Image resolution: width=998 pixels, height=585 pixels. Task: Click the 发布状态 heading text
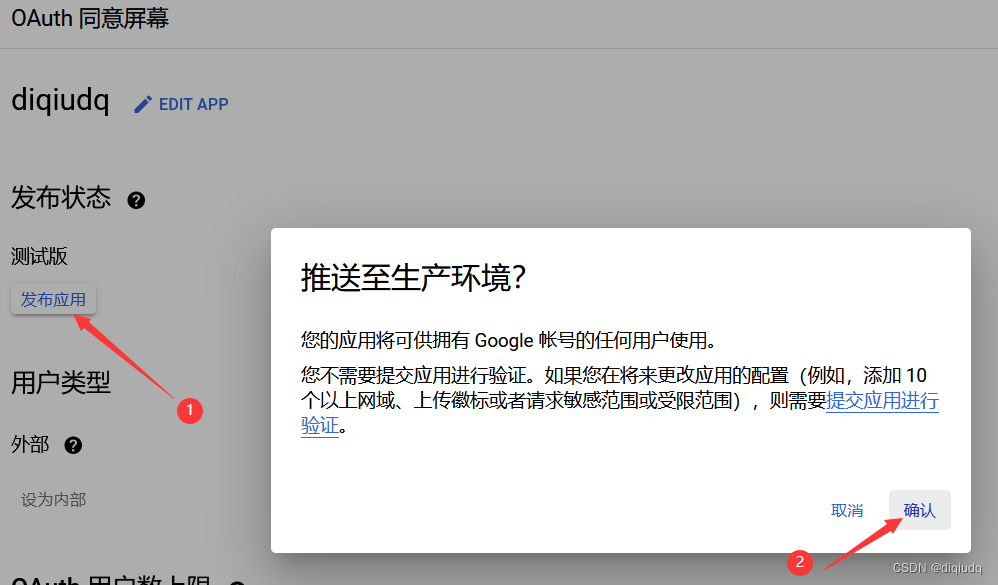61,198
